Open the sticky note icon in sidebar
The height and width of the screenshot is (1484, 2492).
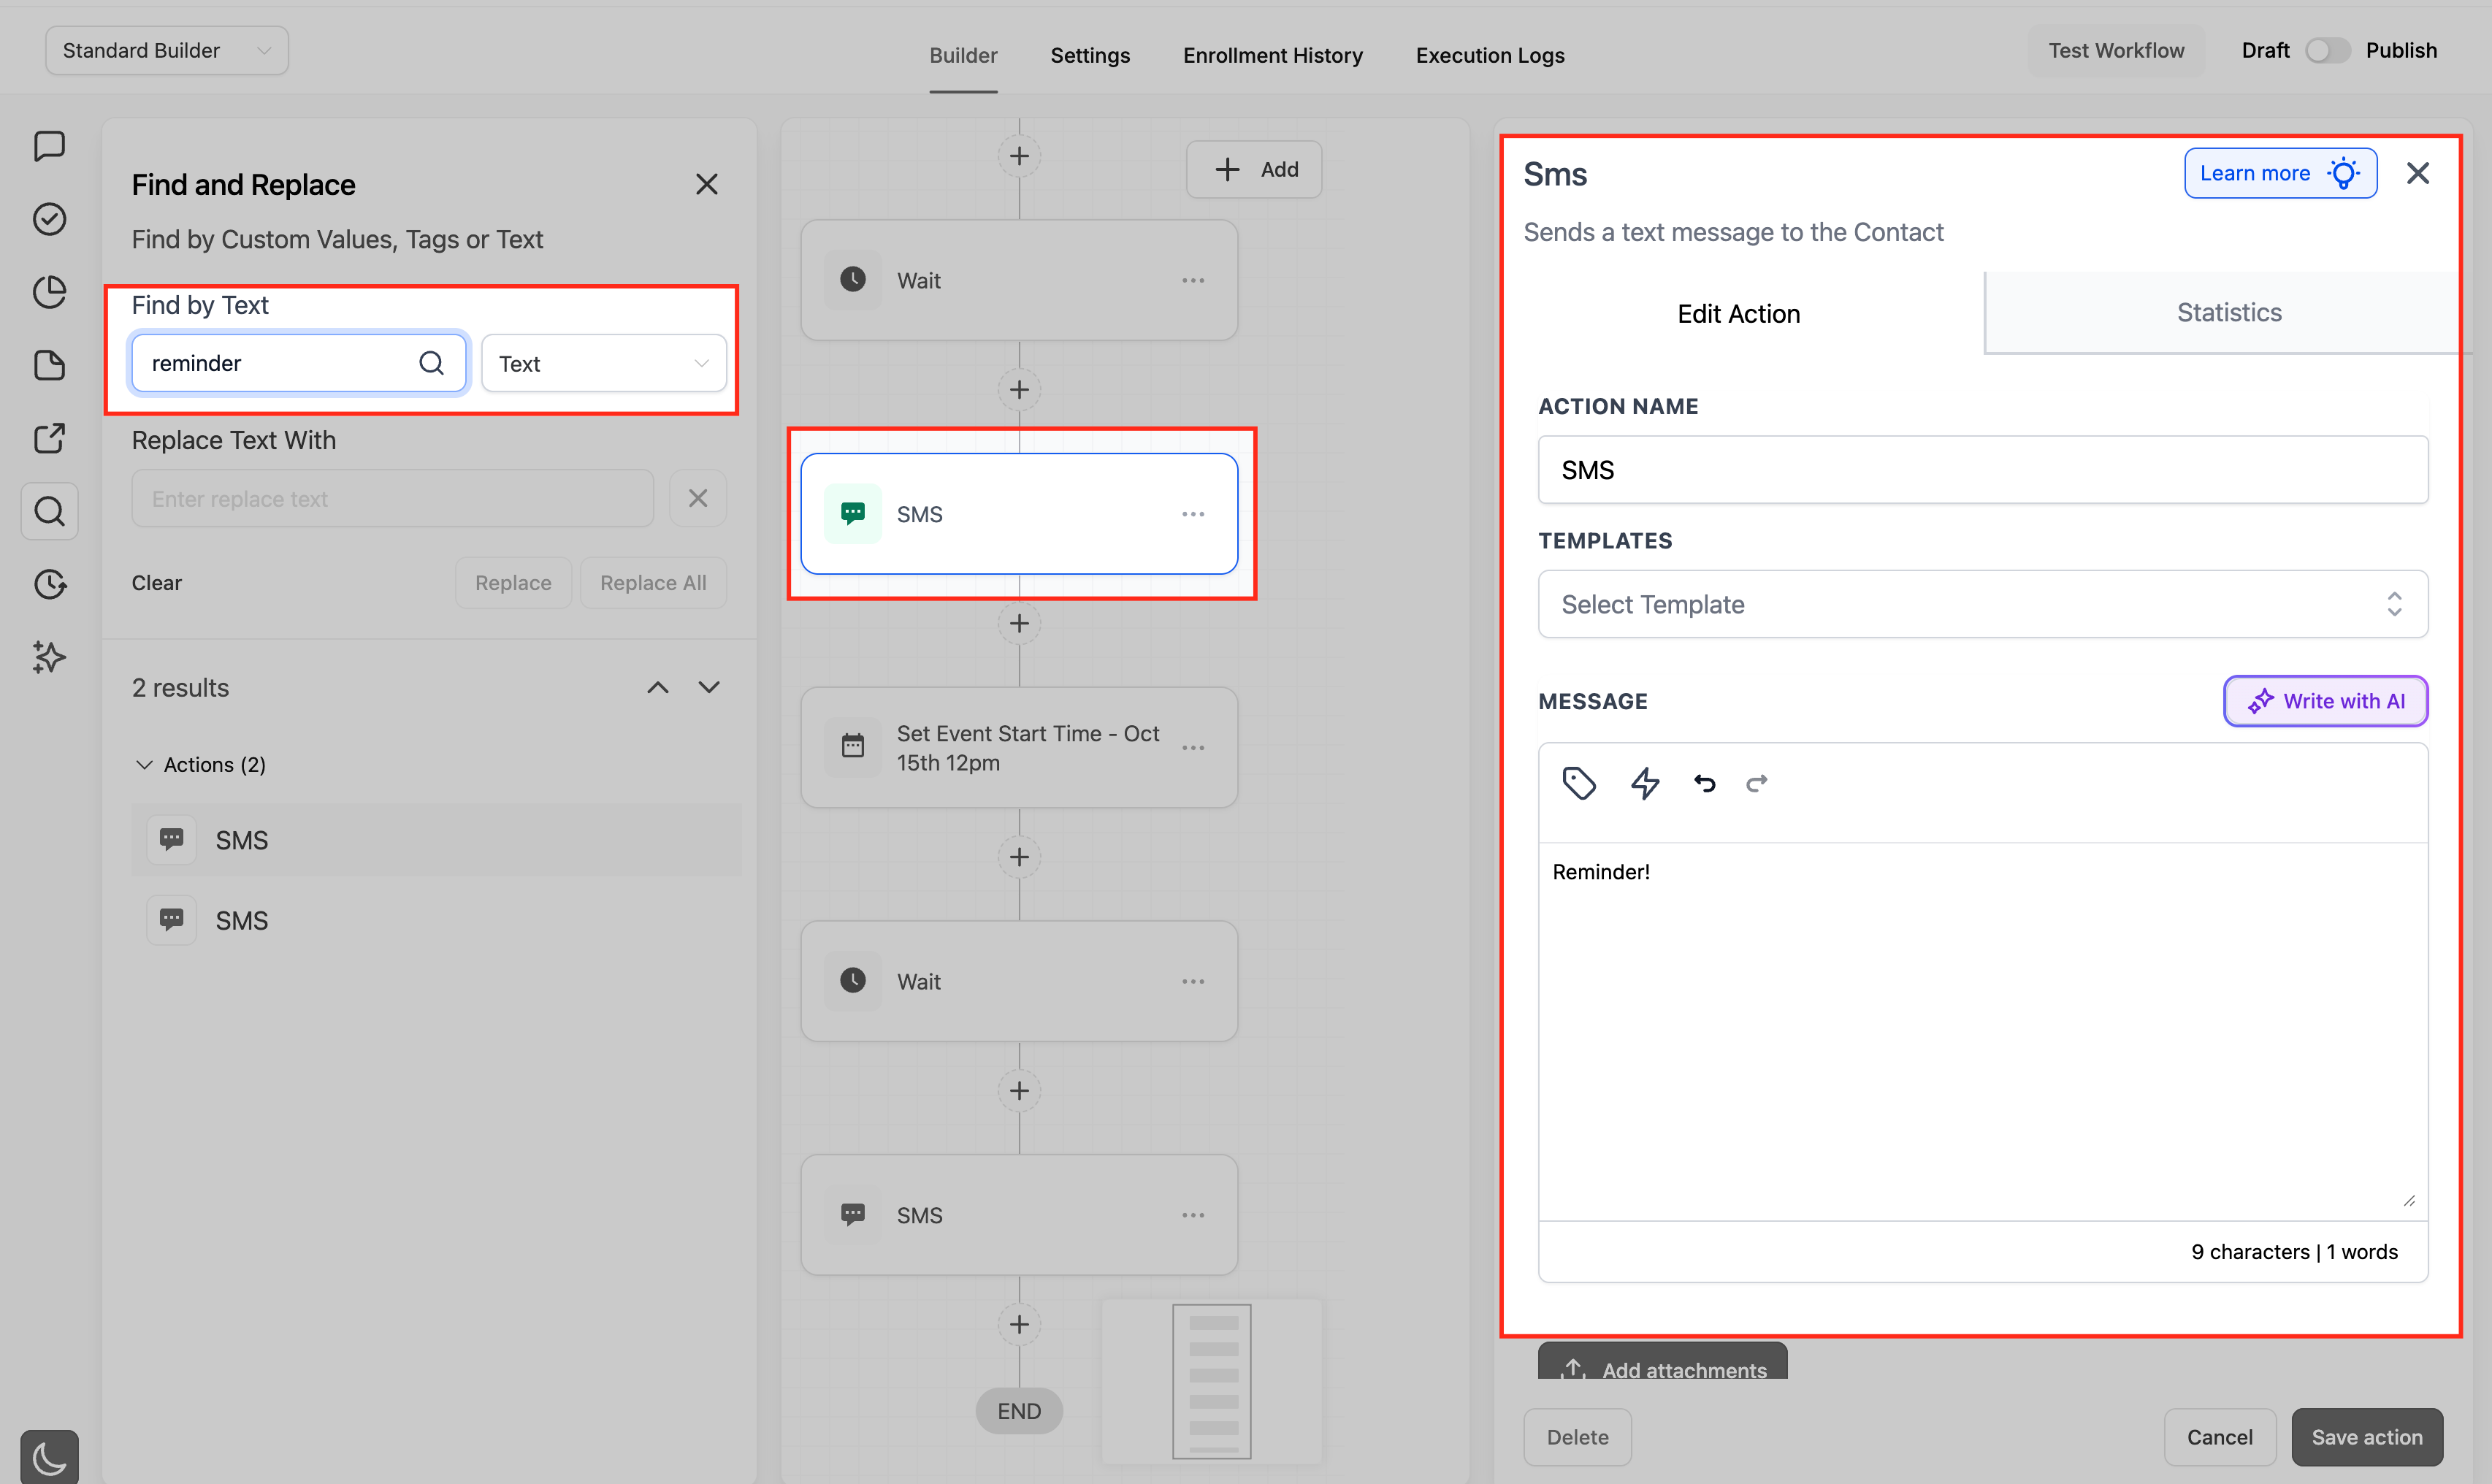pyautogui.click(x=49, y=365)
